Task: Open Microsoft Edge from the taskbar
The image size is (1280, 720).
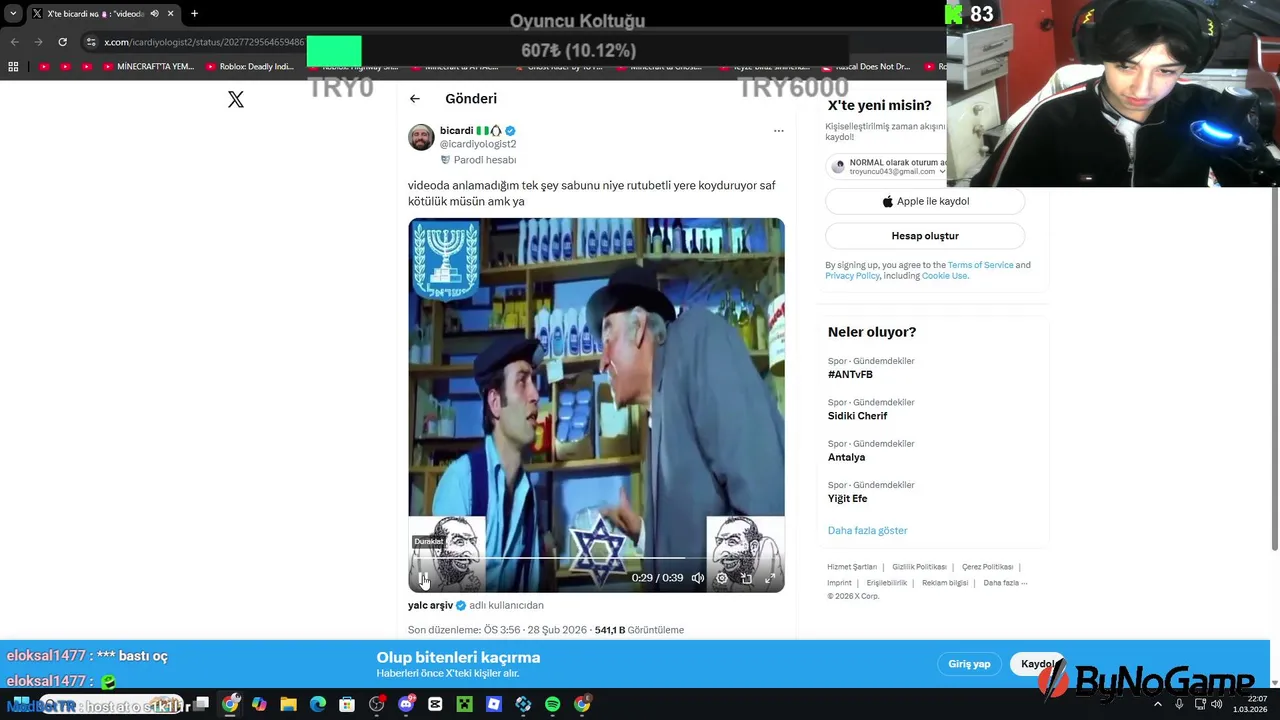Action: click(x=318, y=704)
